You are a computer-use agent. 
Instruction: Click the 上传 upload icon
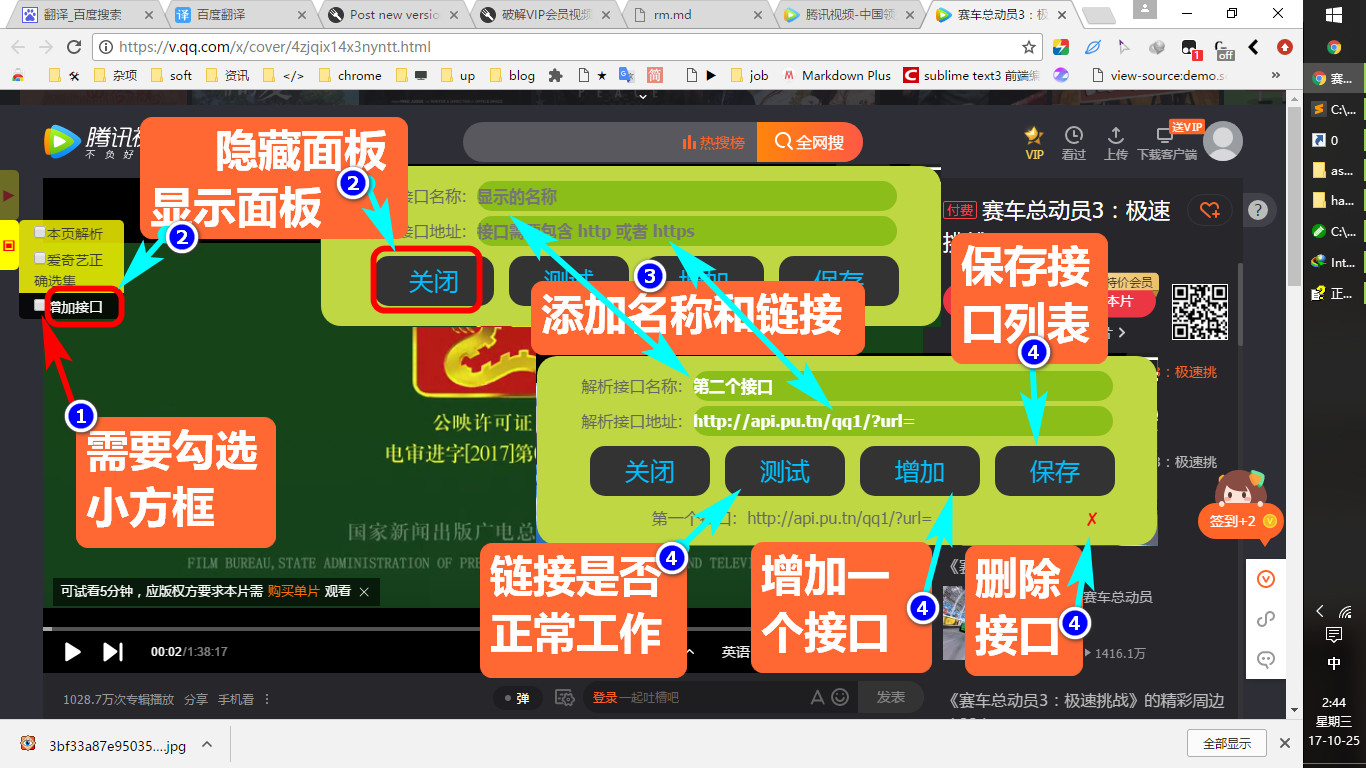1116,142
